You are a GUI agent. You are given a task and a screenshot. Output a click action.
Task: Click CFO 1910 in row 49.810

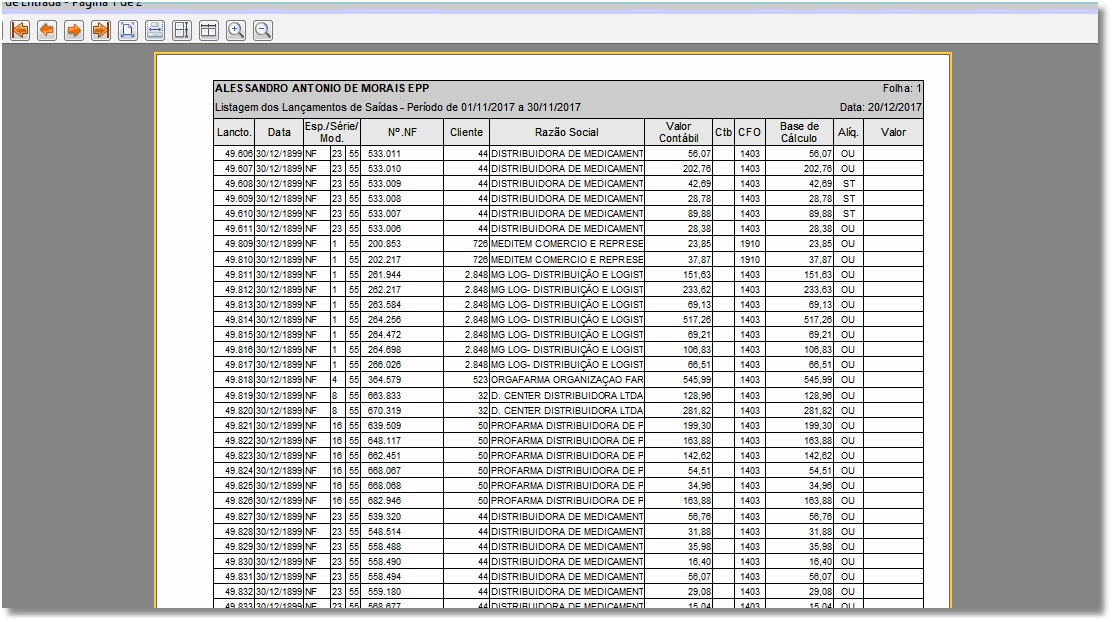[x=750, y=259]
